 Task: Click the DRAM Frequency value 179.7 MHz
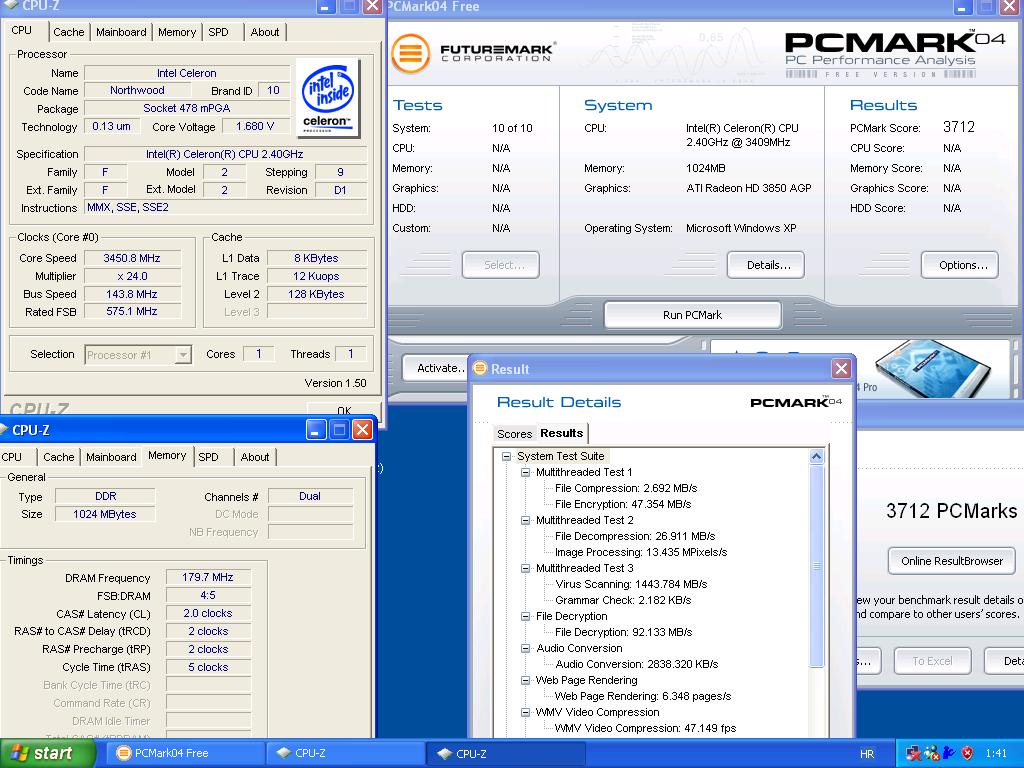208,577
